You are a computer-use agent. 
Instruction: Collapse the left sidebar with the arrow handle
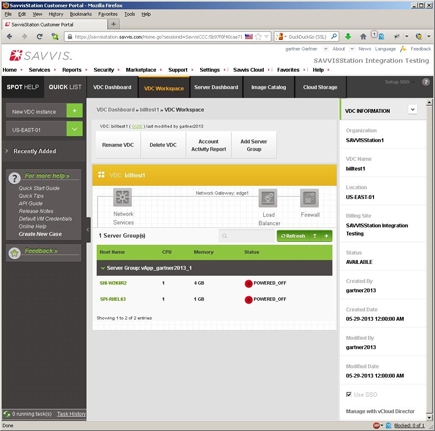pos(88,230)
